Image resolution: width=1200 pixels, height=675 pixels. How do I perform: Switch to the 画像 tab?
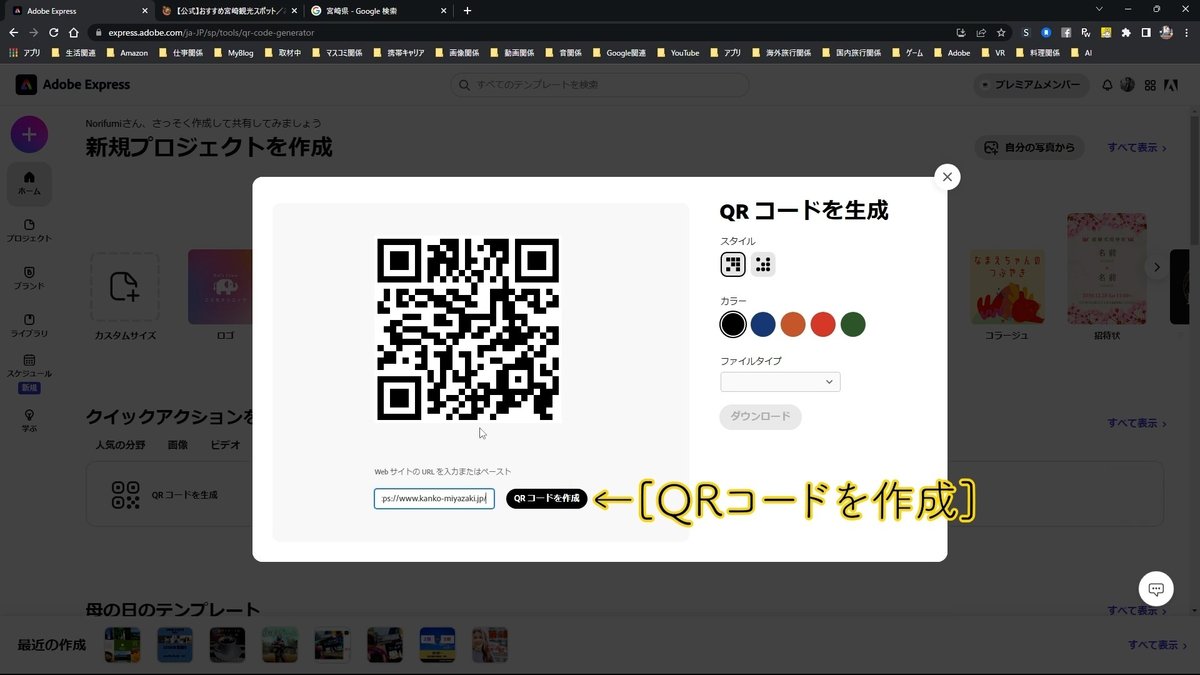177,445
